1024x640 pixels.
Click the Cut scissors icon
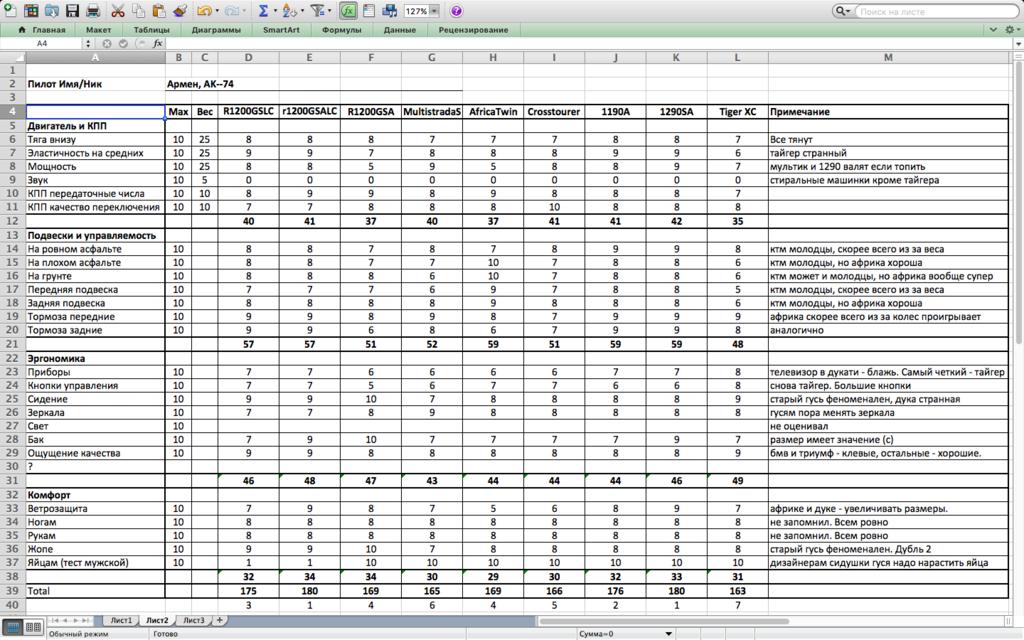coord(118,11)
